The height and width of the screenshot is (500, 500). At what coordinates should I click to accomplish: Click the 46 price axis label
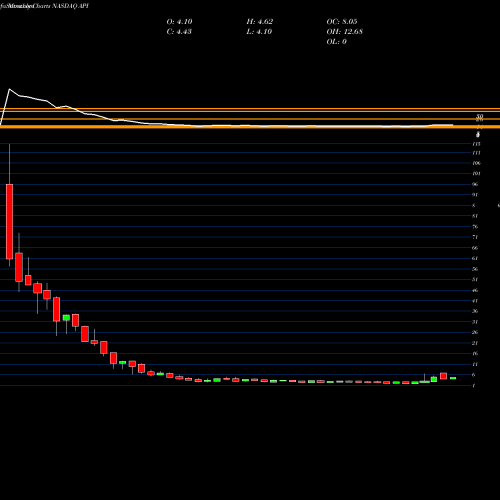475,290
